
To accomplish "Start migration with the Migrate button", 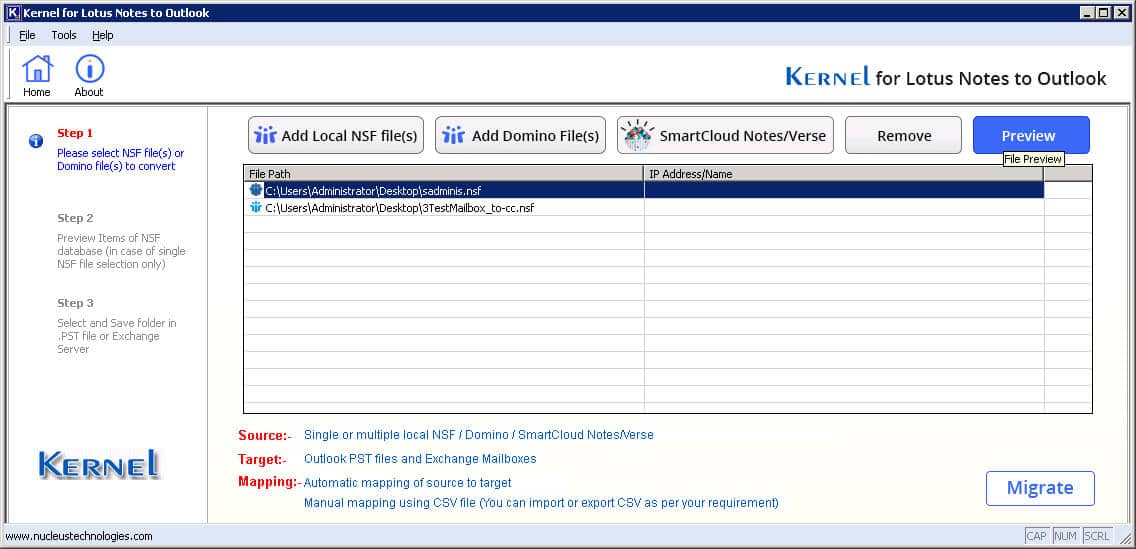I will point(1040,488).
